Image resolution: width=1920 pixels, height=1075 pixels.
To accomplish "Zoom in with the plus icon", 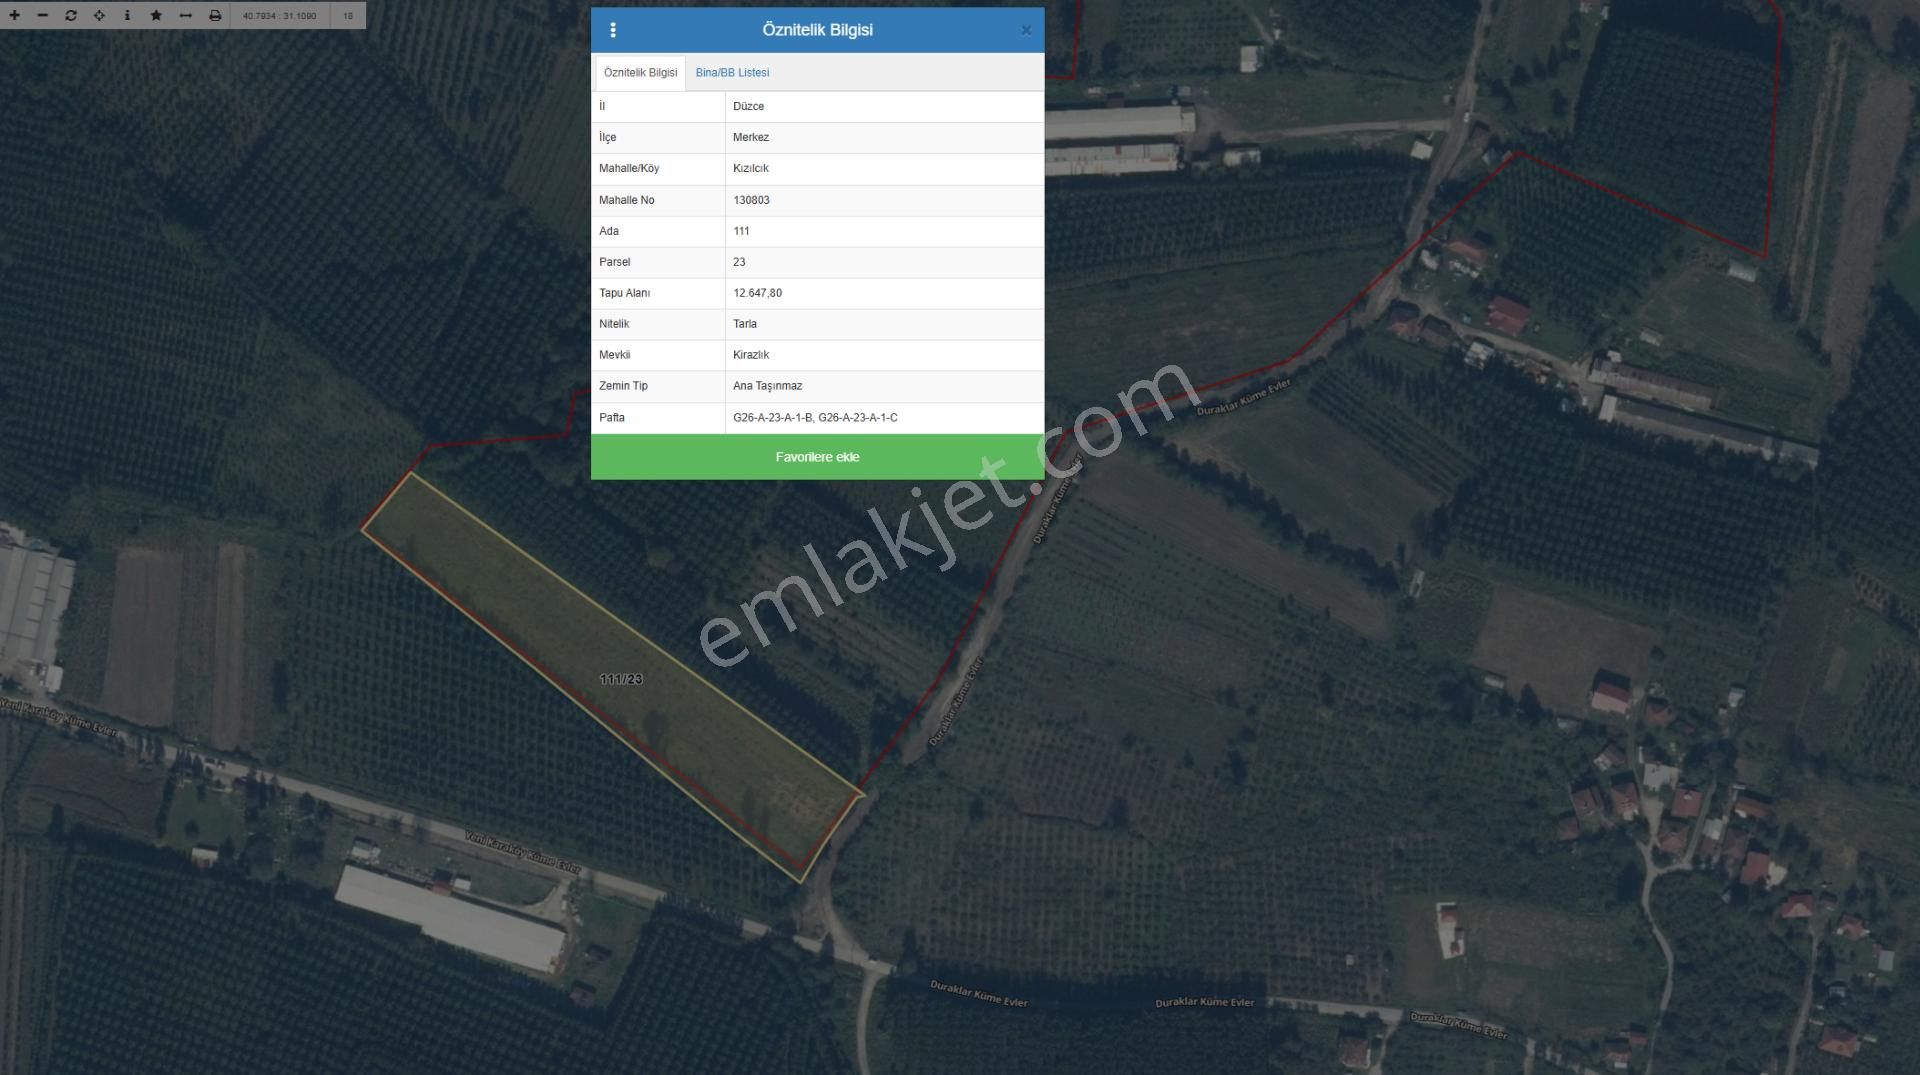I will [15, 15].
